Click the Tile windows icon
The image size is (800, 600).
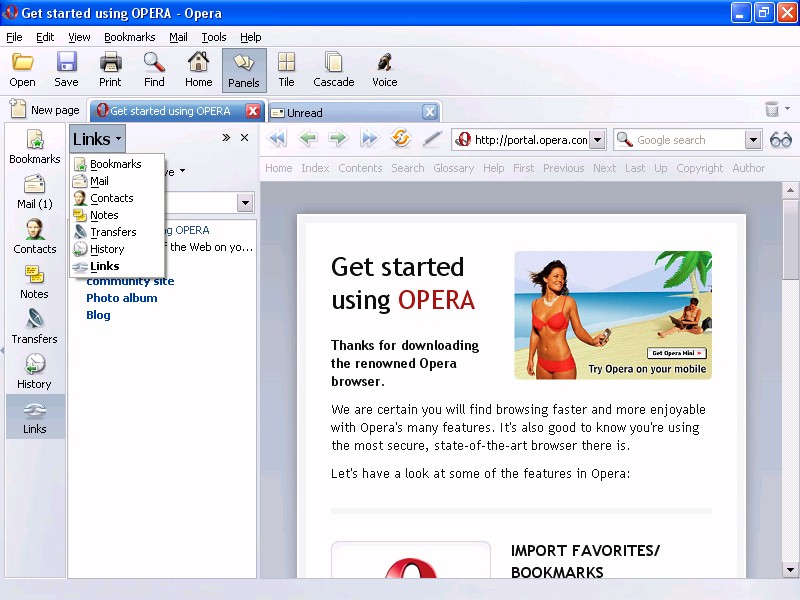pyautogui.click(x=286, y=70)
